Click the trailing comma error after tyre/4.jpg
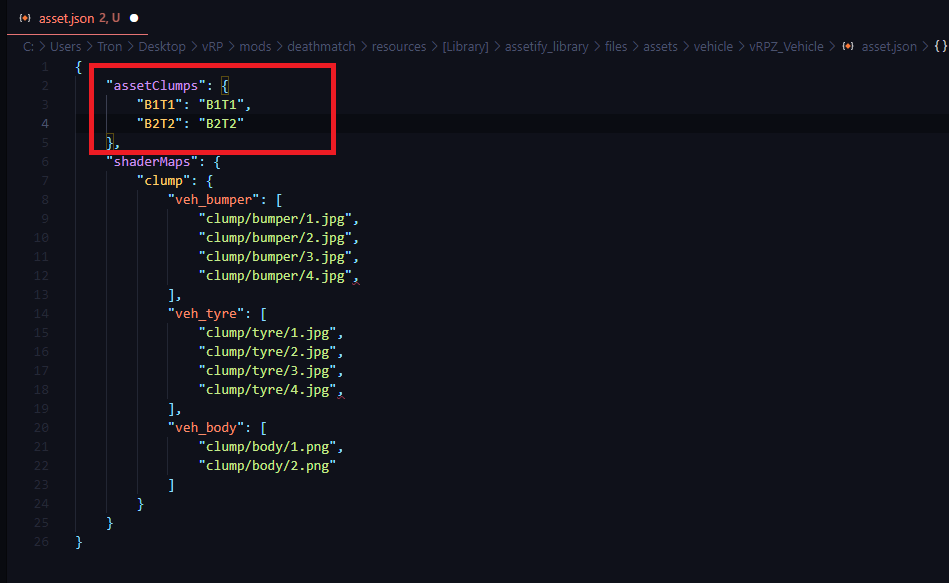This screenshot has width=949, height=583. [x=341, y=392]
